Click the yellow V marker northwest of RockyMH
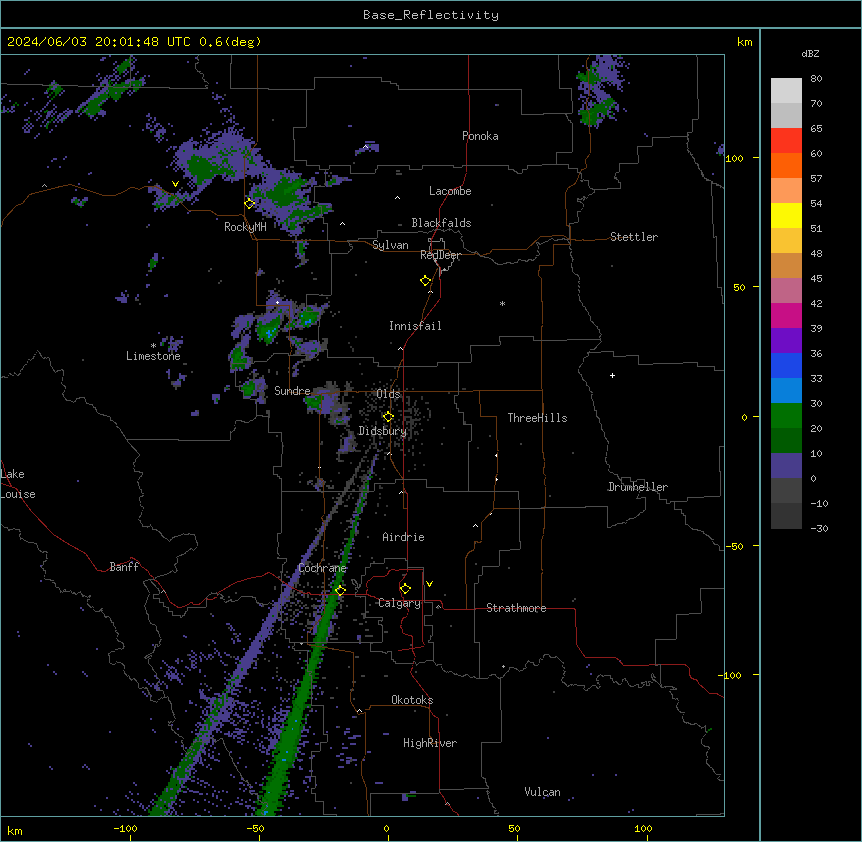The width and height of the screenshot is (862, 842). (175, 184)
